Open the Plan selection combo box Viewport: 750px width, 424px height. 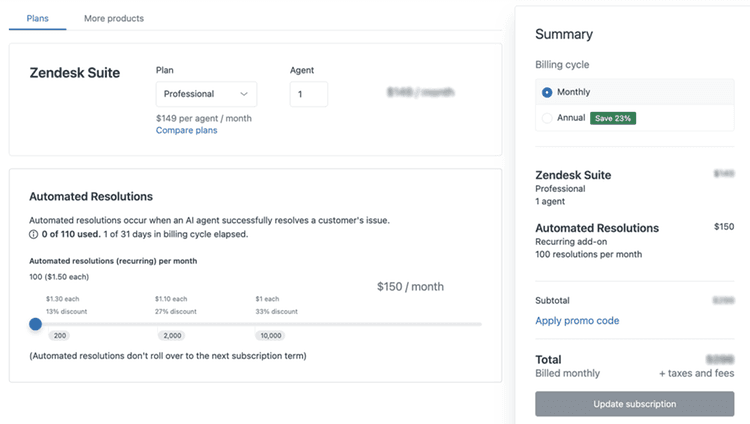(206, 94)
